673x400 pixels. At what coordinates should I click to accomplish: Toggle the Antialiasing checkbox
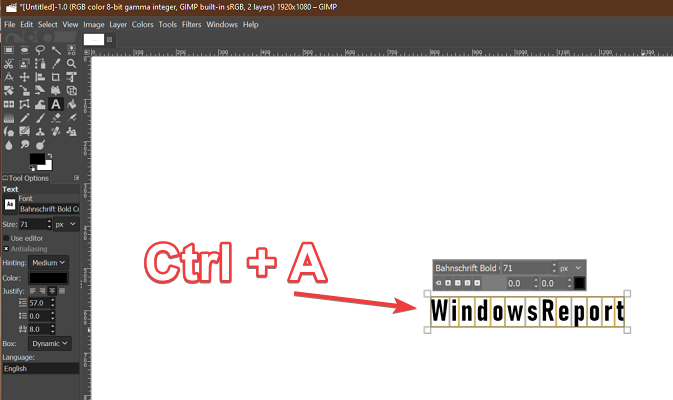click(x=6, y=249)
